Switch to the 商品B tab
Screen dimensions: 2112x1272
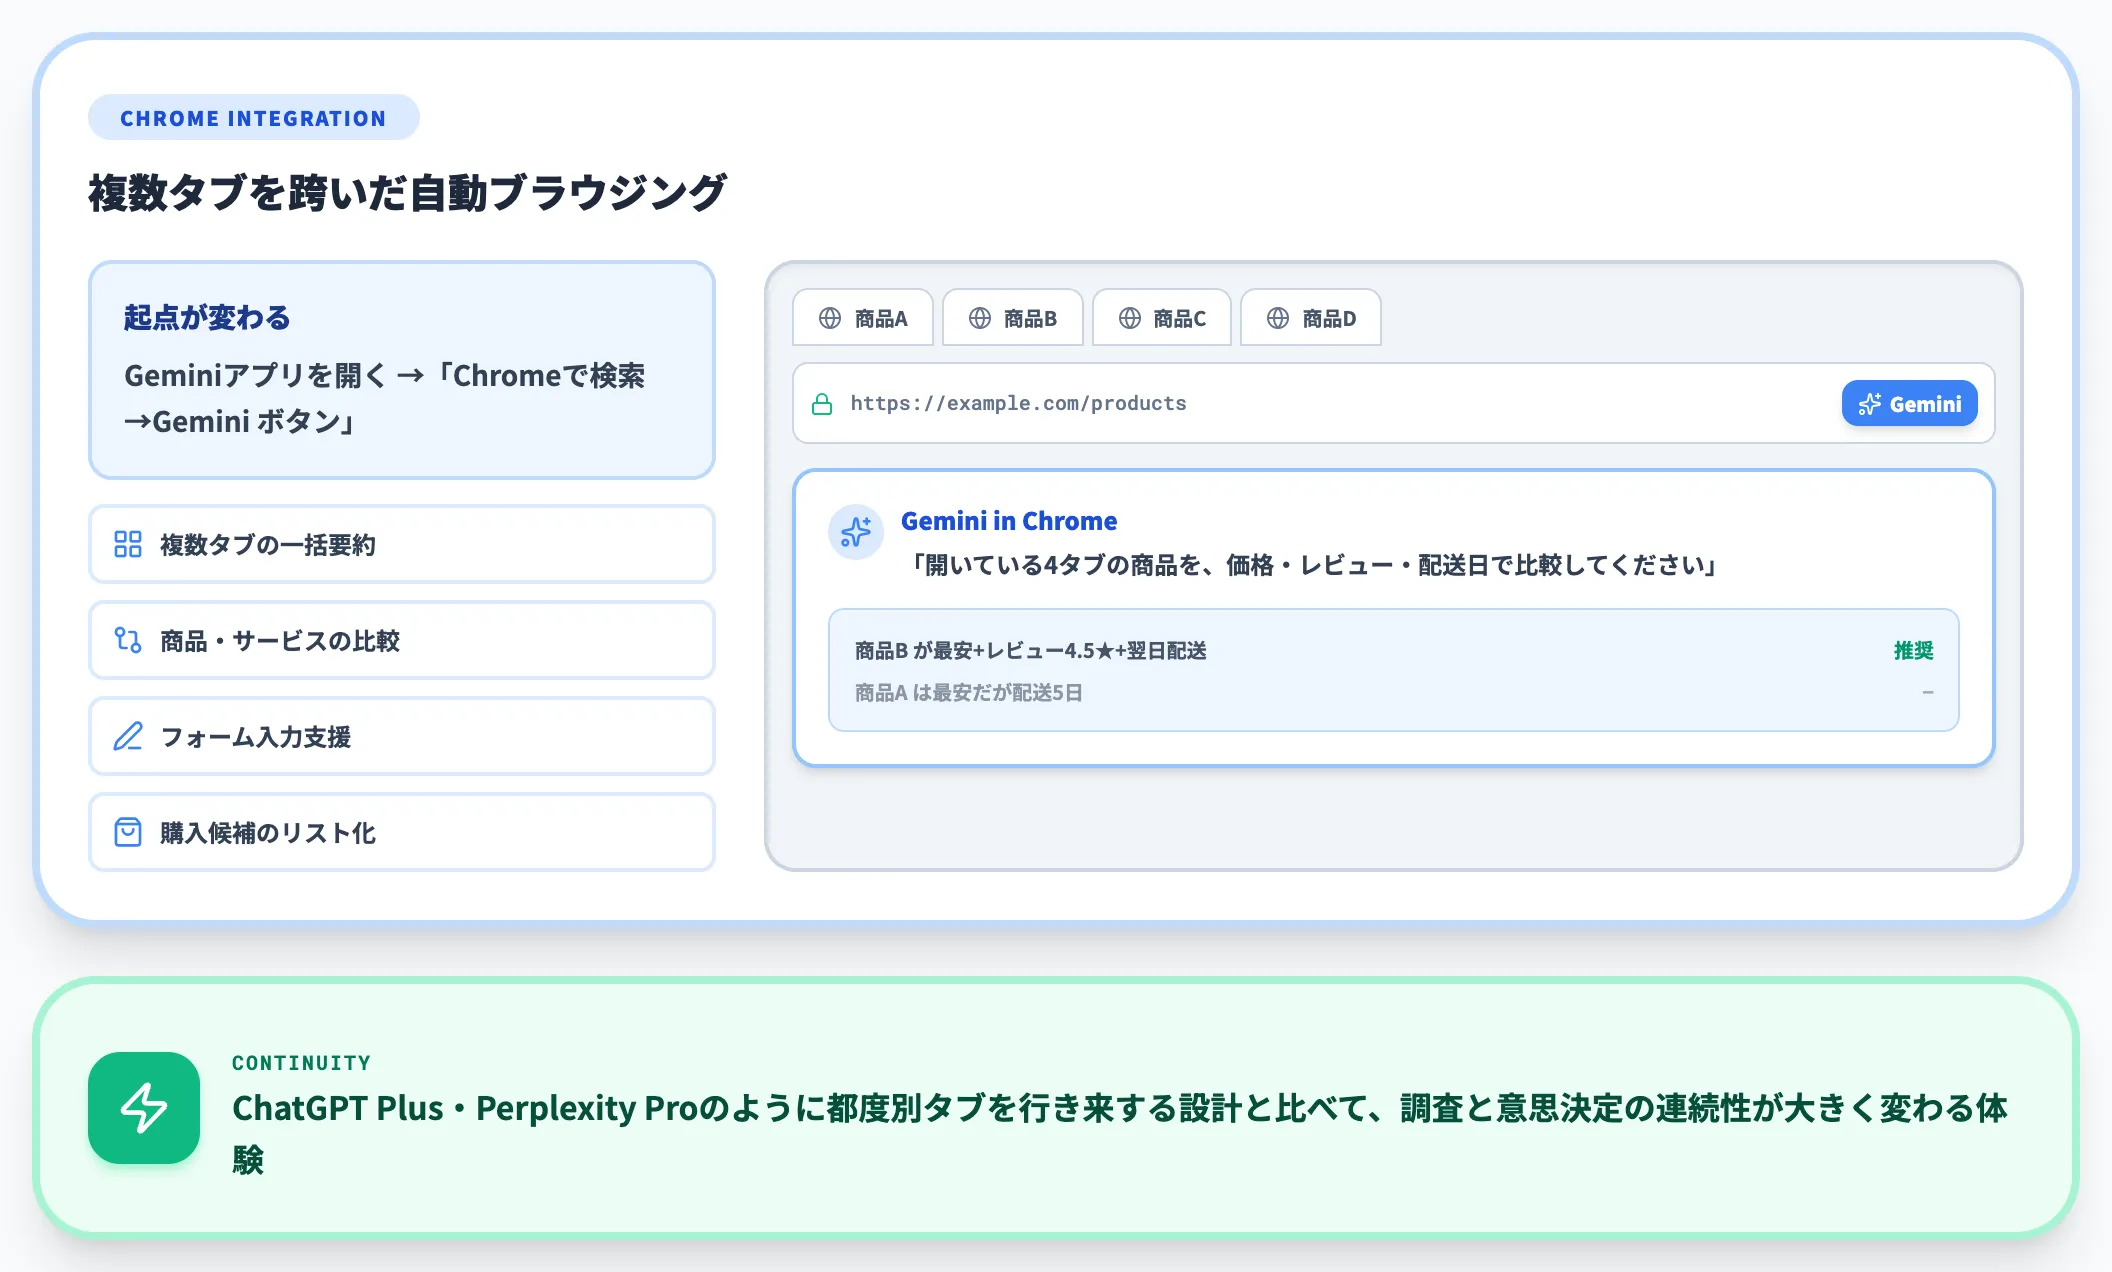(x=1013, y=318)
